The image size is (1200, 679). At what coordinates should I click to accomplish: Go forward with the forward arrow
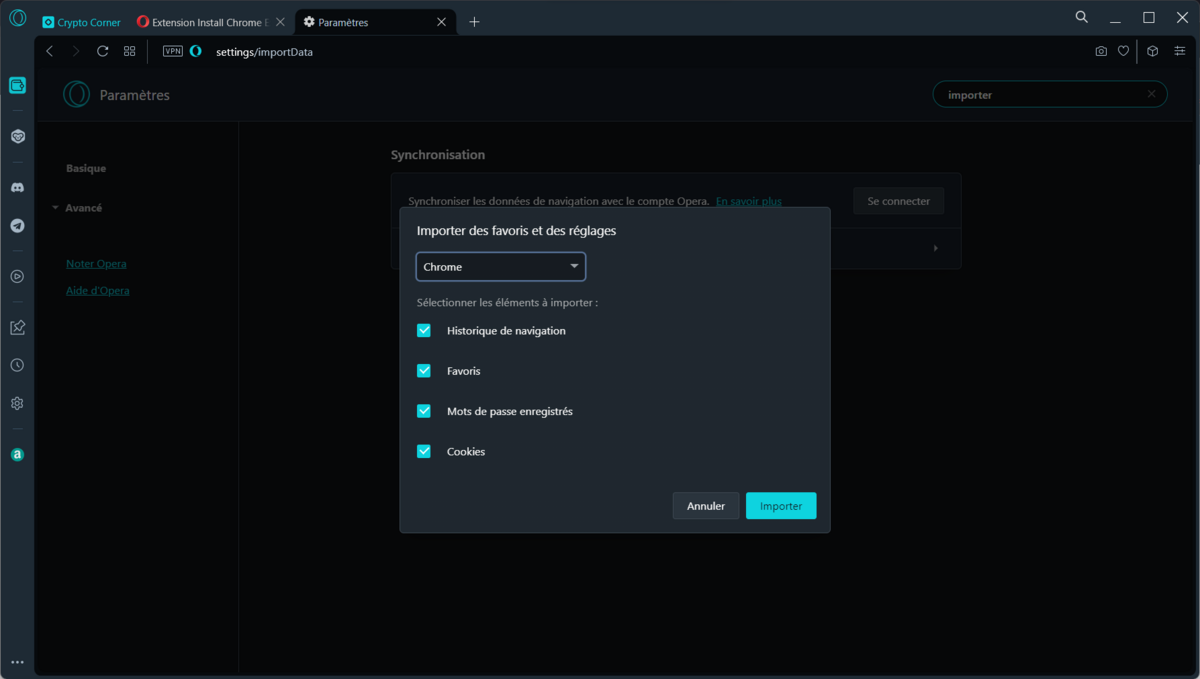point(76,51)
